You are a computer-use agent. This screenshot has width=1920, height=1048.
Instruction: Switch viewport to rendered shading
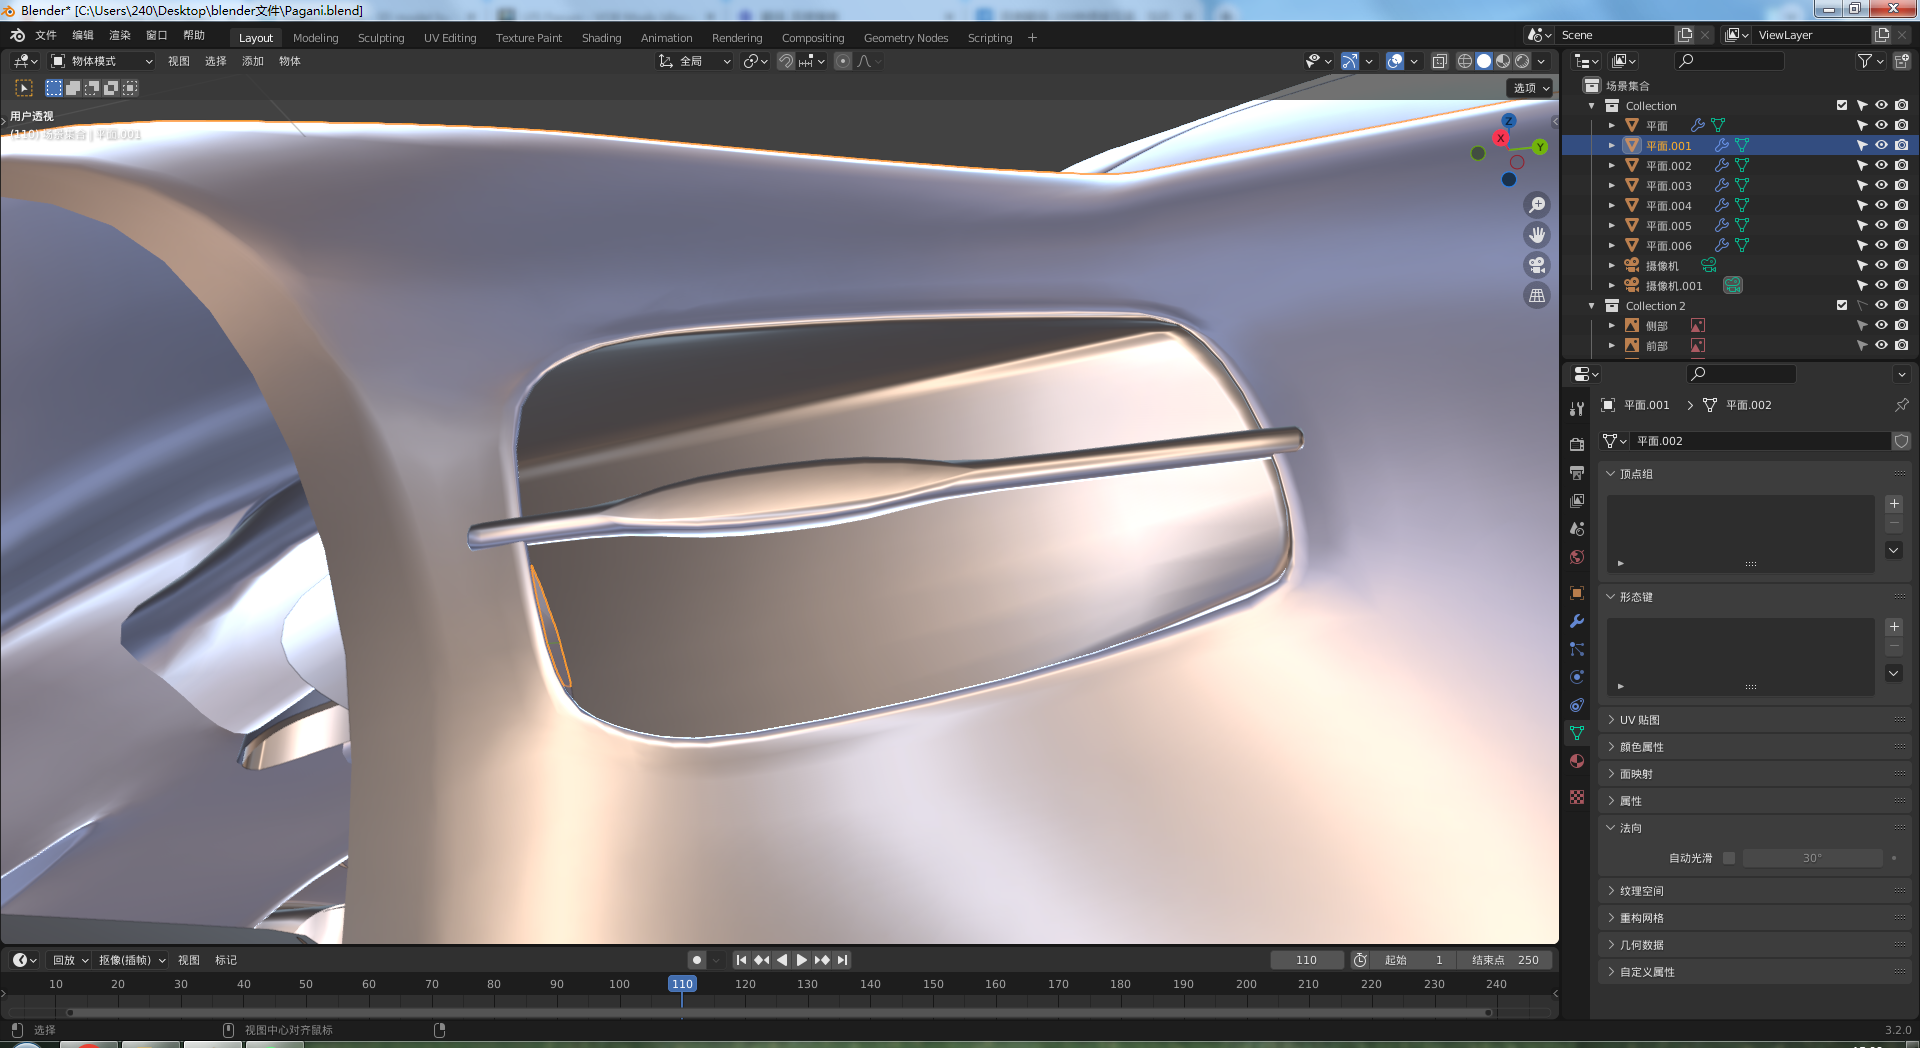tap(1522, 61)
